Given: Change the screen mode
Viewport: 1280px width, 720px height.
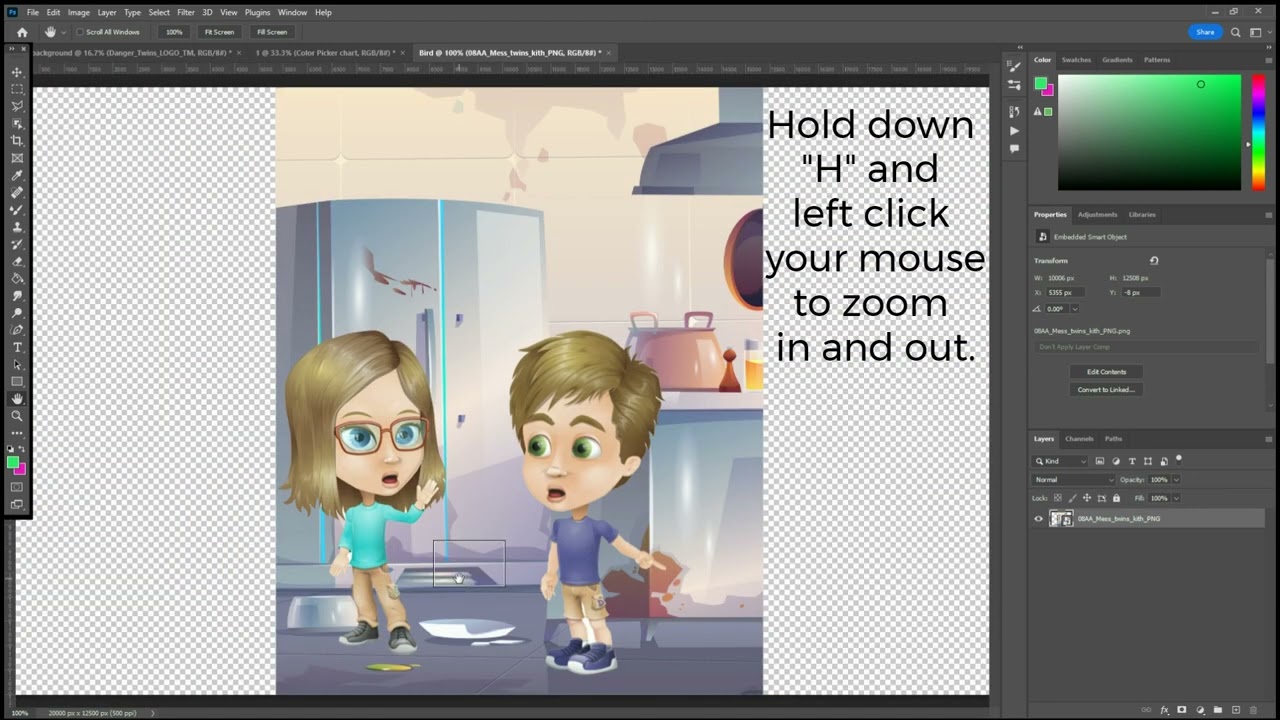Looking at the screenshot, I should click(17, 505).
